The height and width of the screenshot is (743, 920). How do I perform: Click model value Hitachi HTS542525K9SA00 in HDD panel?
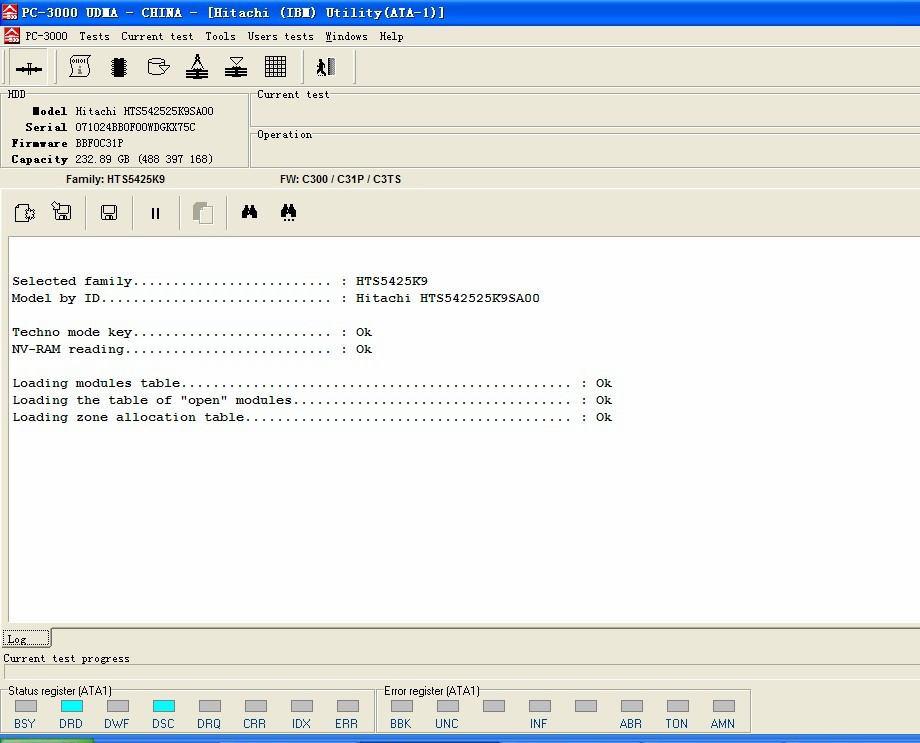[x=144, y=111]
